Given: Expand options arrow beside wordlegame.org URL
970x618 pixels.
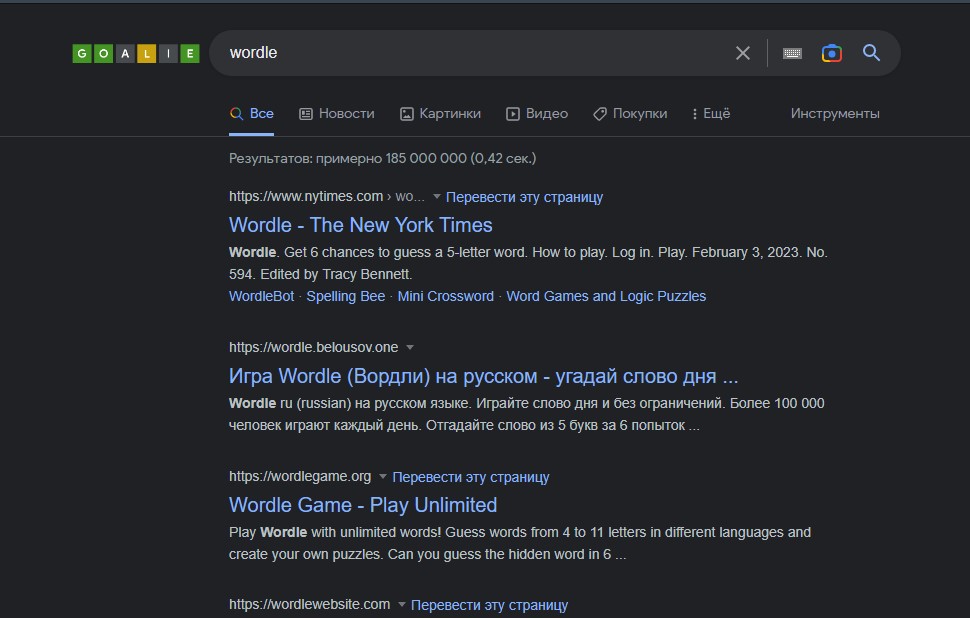Looking at the screenshot, I should [x=383, y=477].
